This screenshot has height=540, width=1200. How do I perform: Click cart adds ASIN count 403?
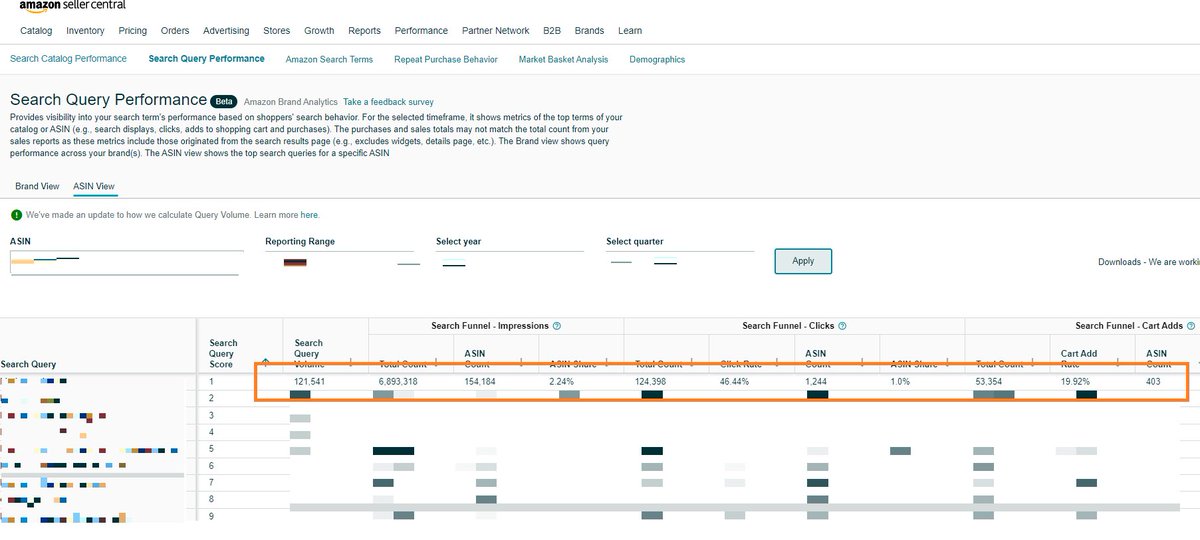[x=1153, y=382]
